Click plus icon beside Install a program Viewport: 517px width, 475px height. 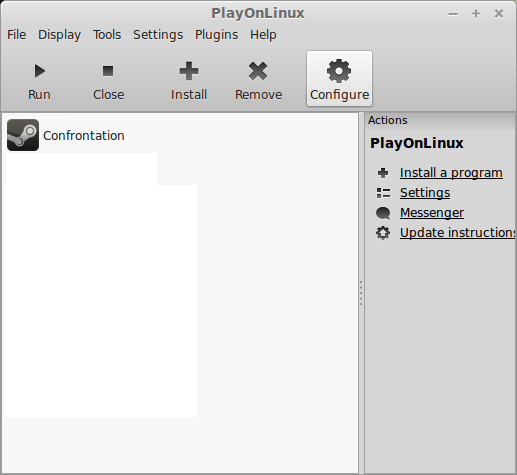[383, 173]
